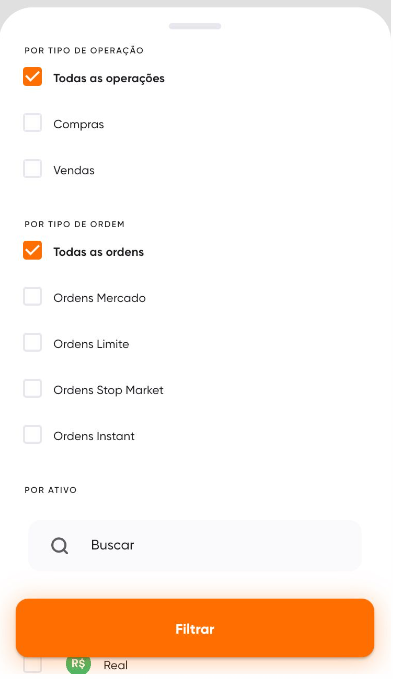Image resolution: width=393 pixels, height=679 pixels.
Task: Click the magnifying glass search icon
Action: click(x=59, y=546)
